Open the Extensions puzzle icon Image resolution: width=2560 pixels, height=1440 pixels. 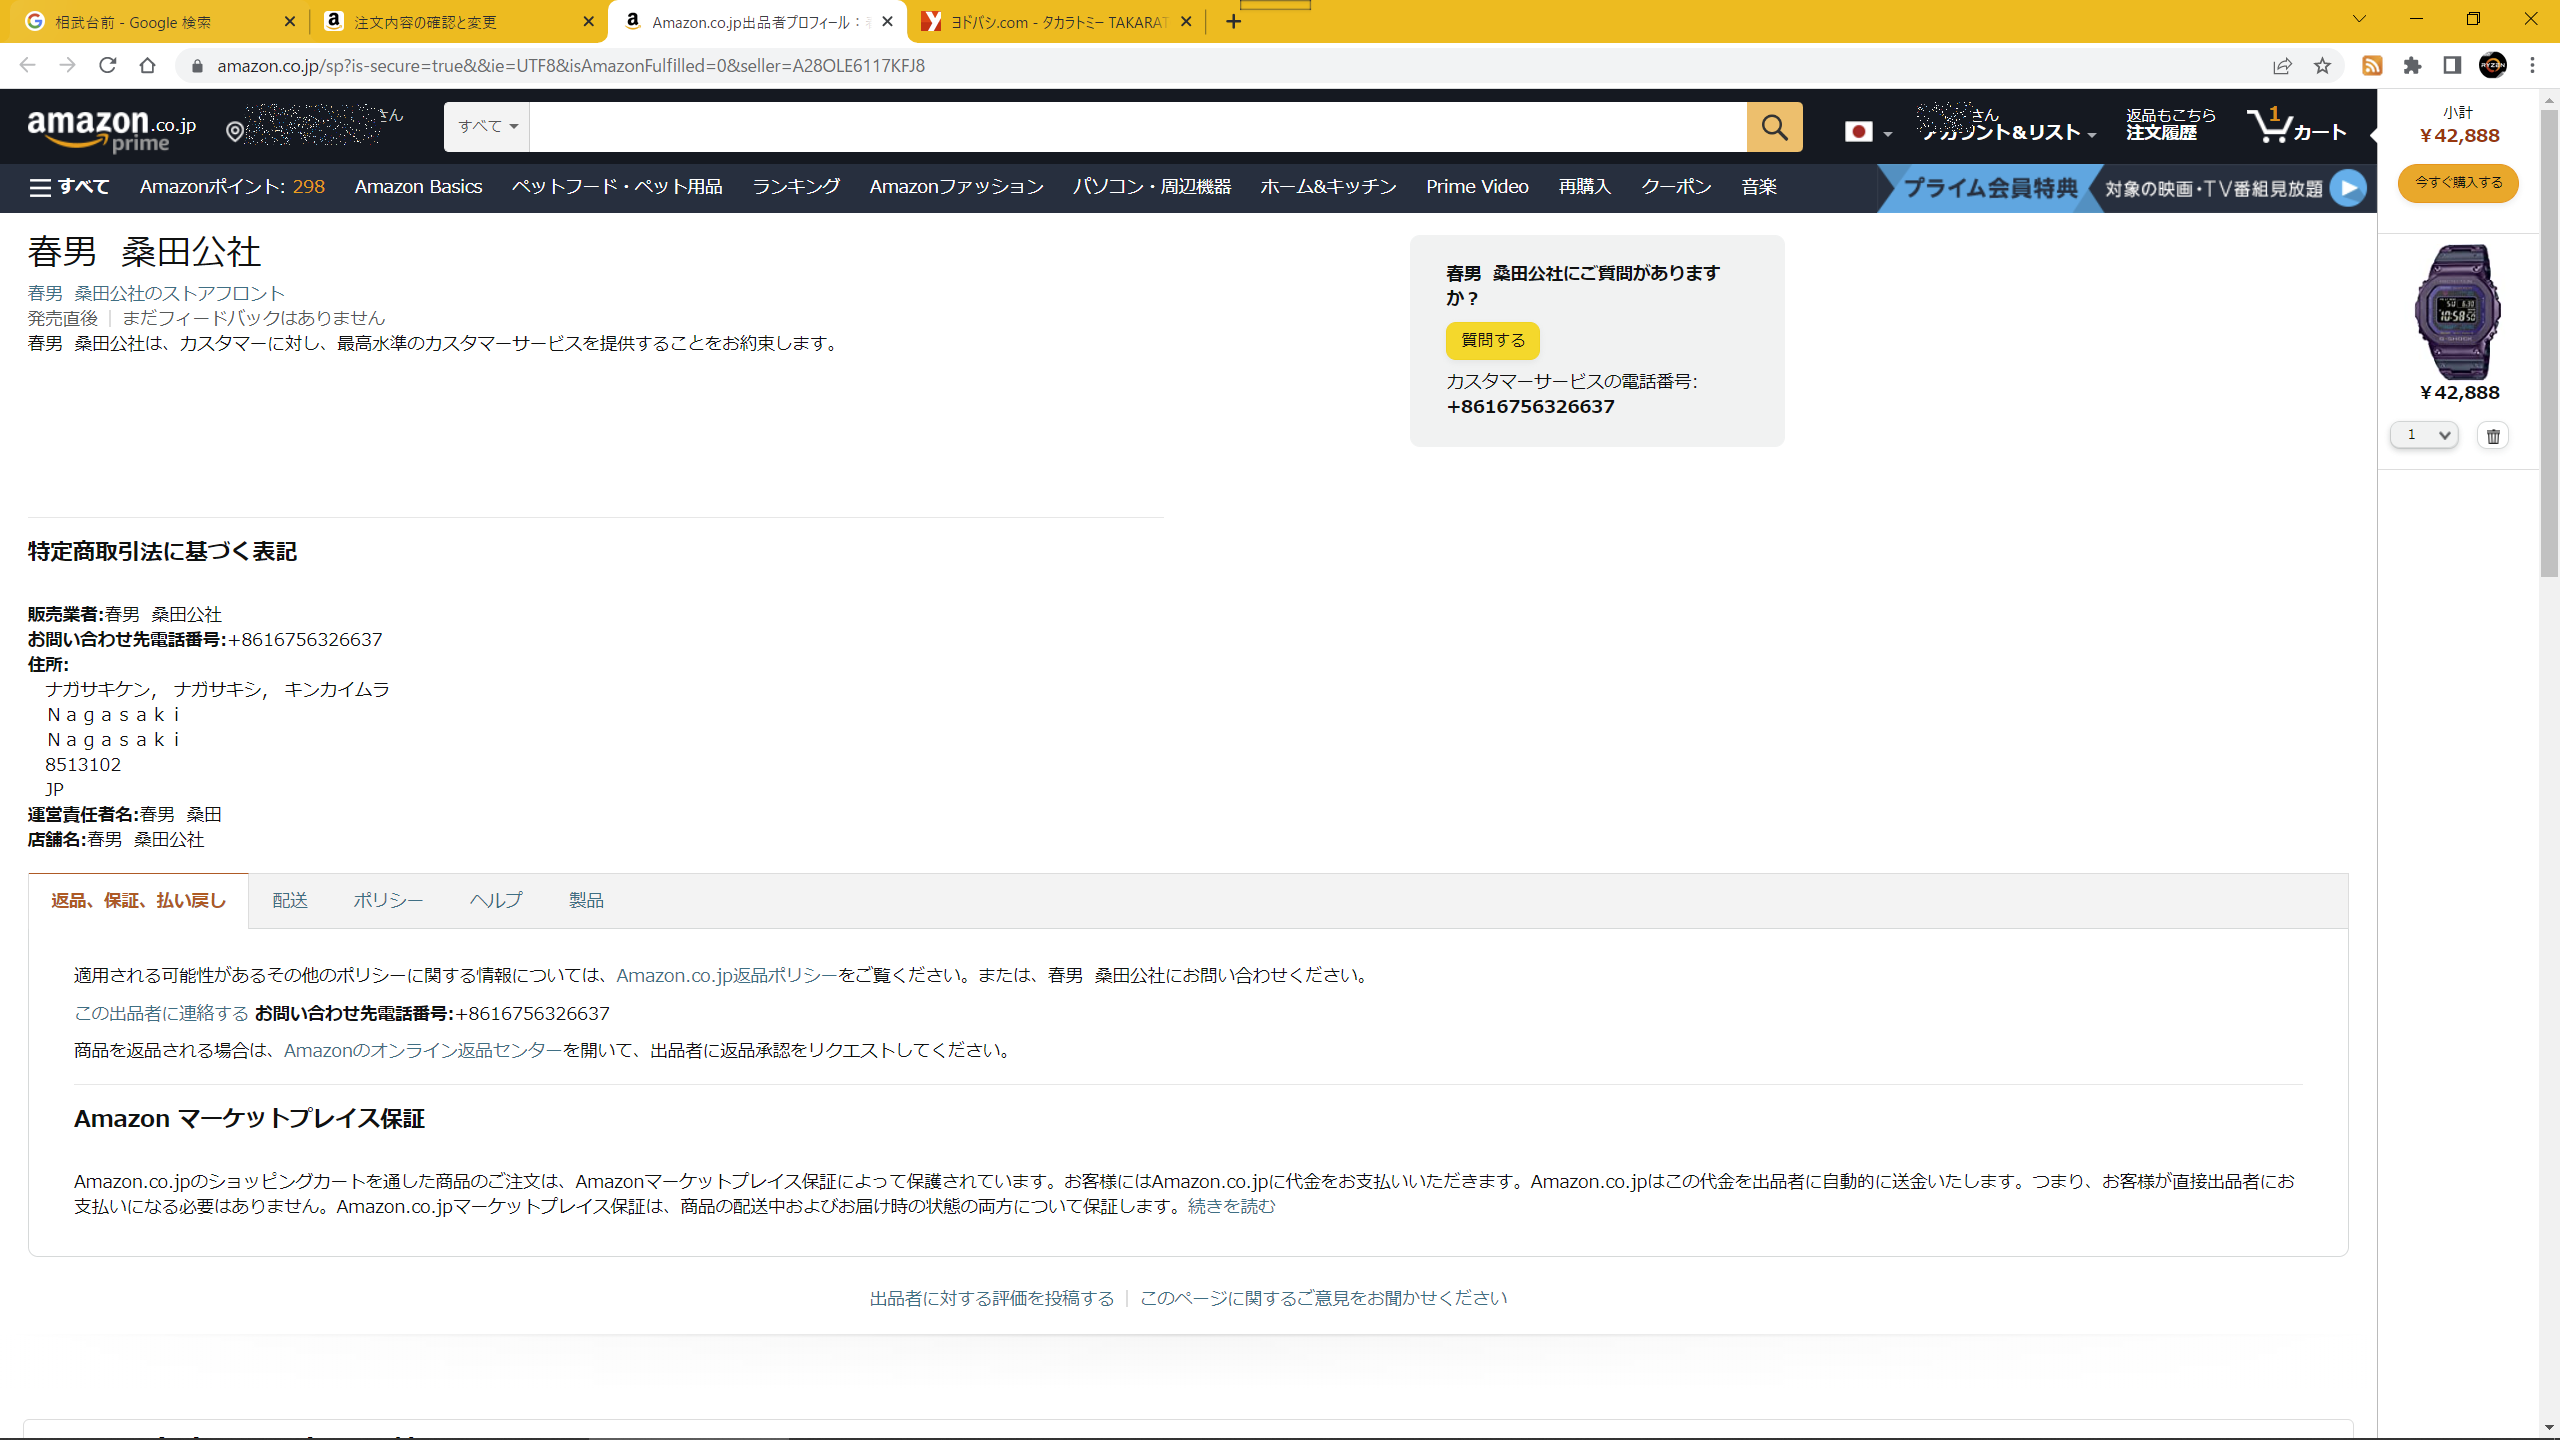pyautogui.click(x=2412, y=66)
